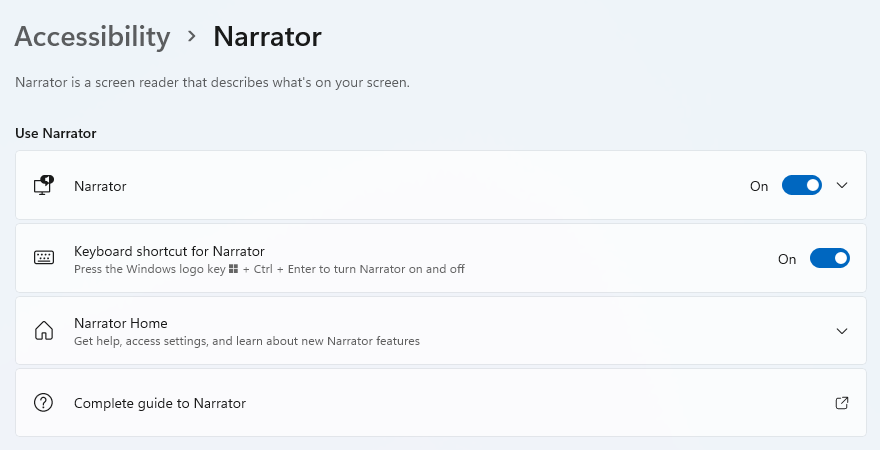Expand the Narrator row chevron
Screen dimensions: 880x450
pyautogui.click(x=842, y=185)
